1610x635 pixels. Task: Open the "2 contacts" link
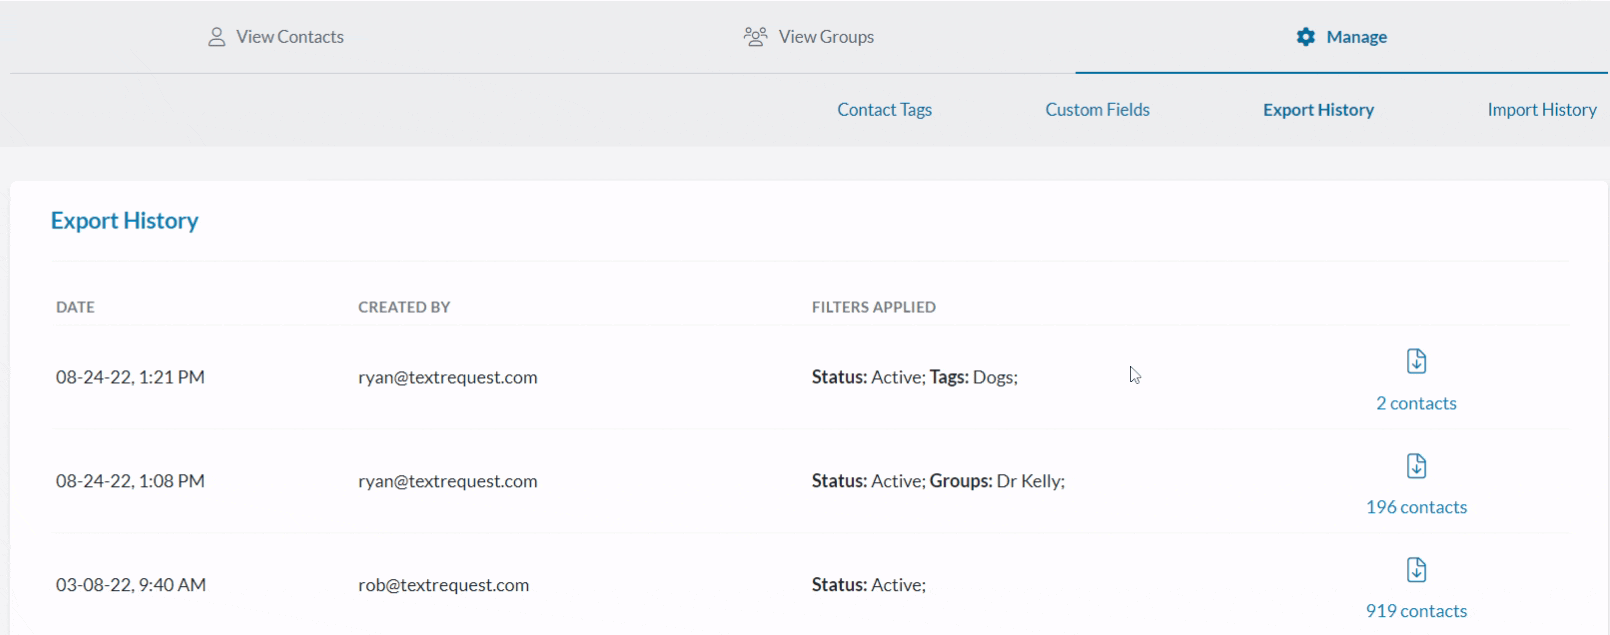(1416, 403)
